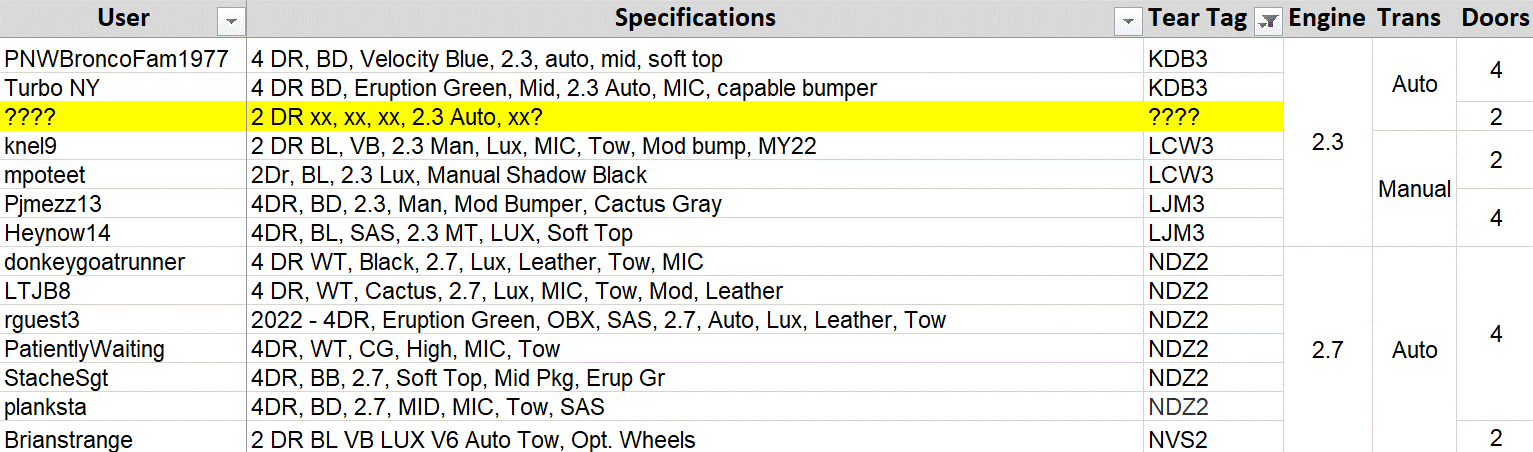
Task: Open the User column filter dropdown
Action: point(232,21)
